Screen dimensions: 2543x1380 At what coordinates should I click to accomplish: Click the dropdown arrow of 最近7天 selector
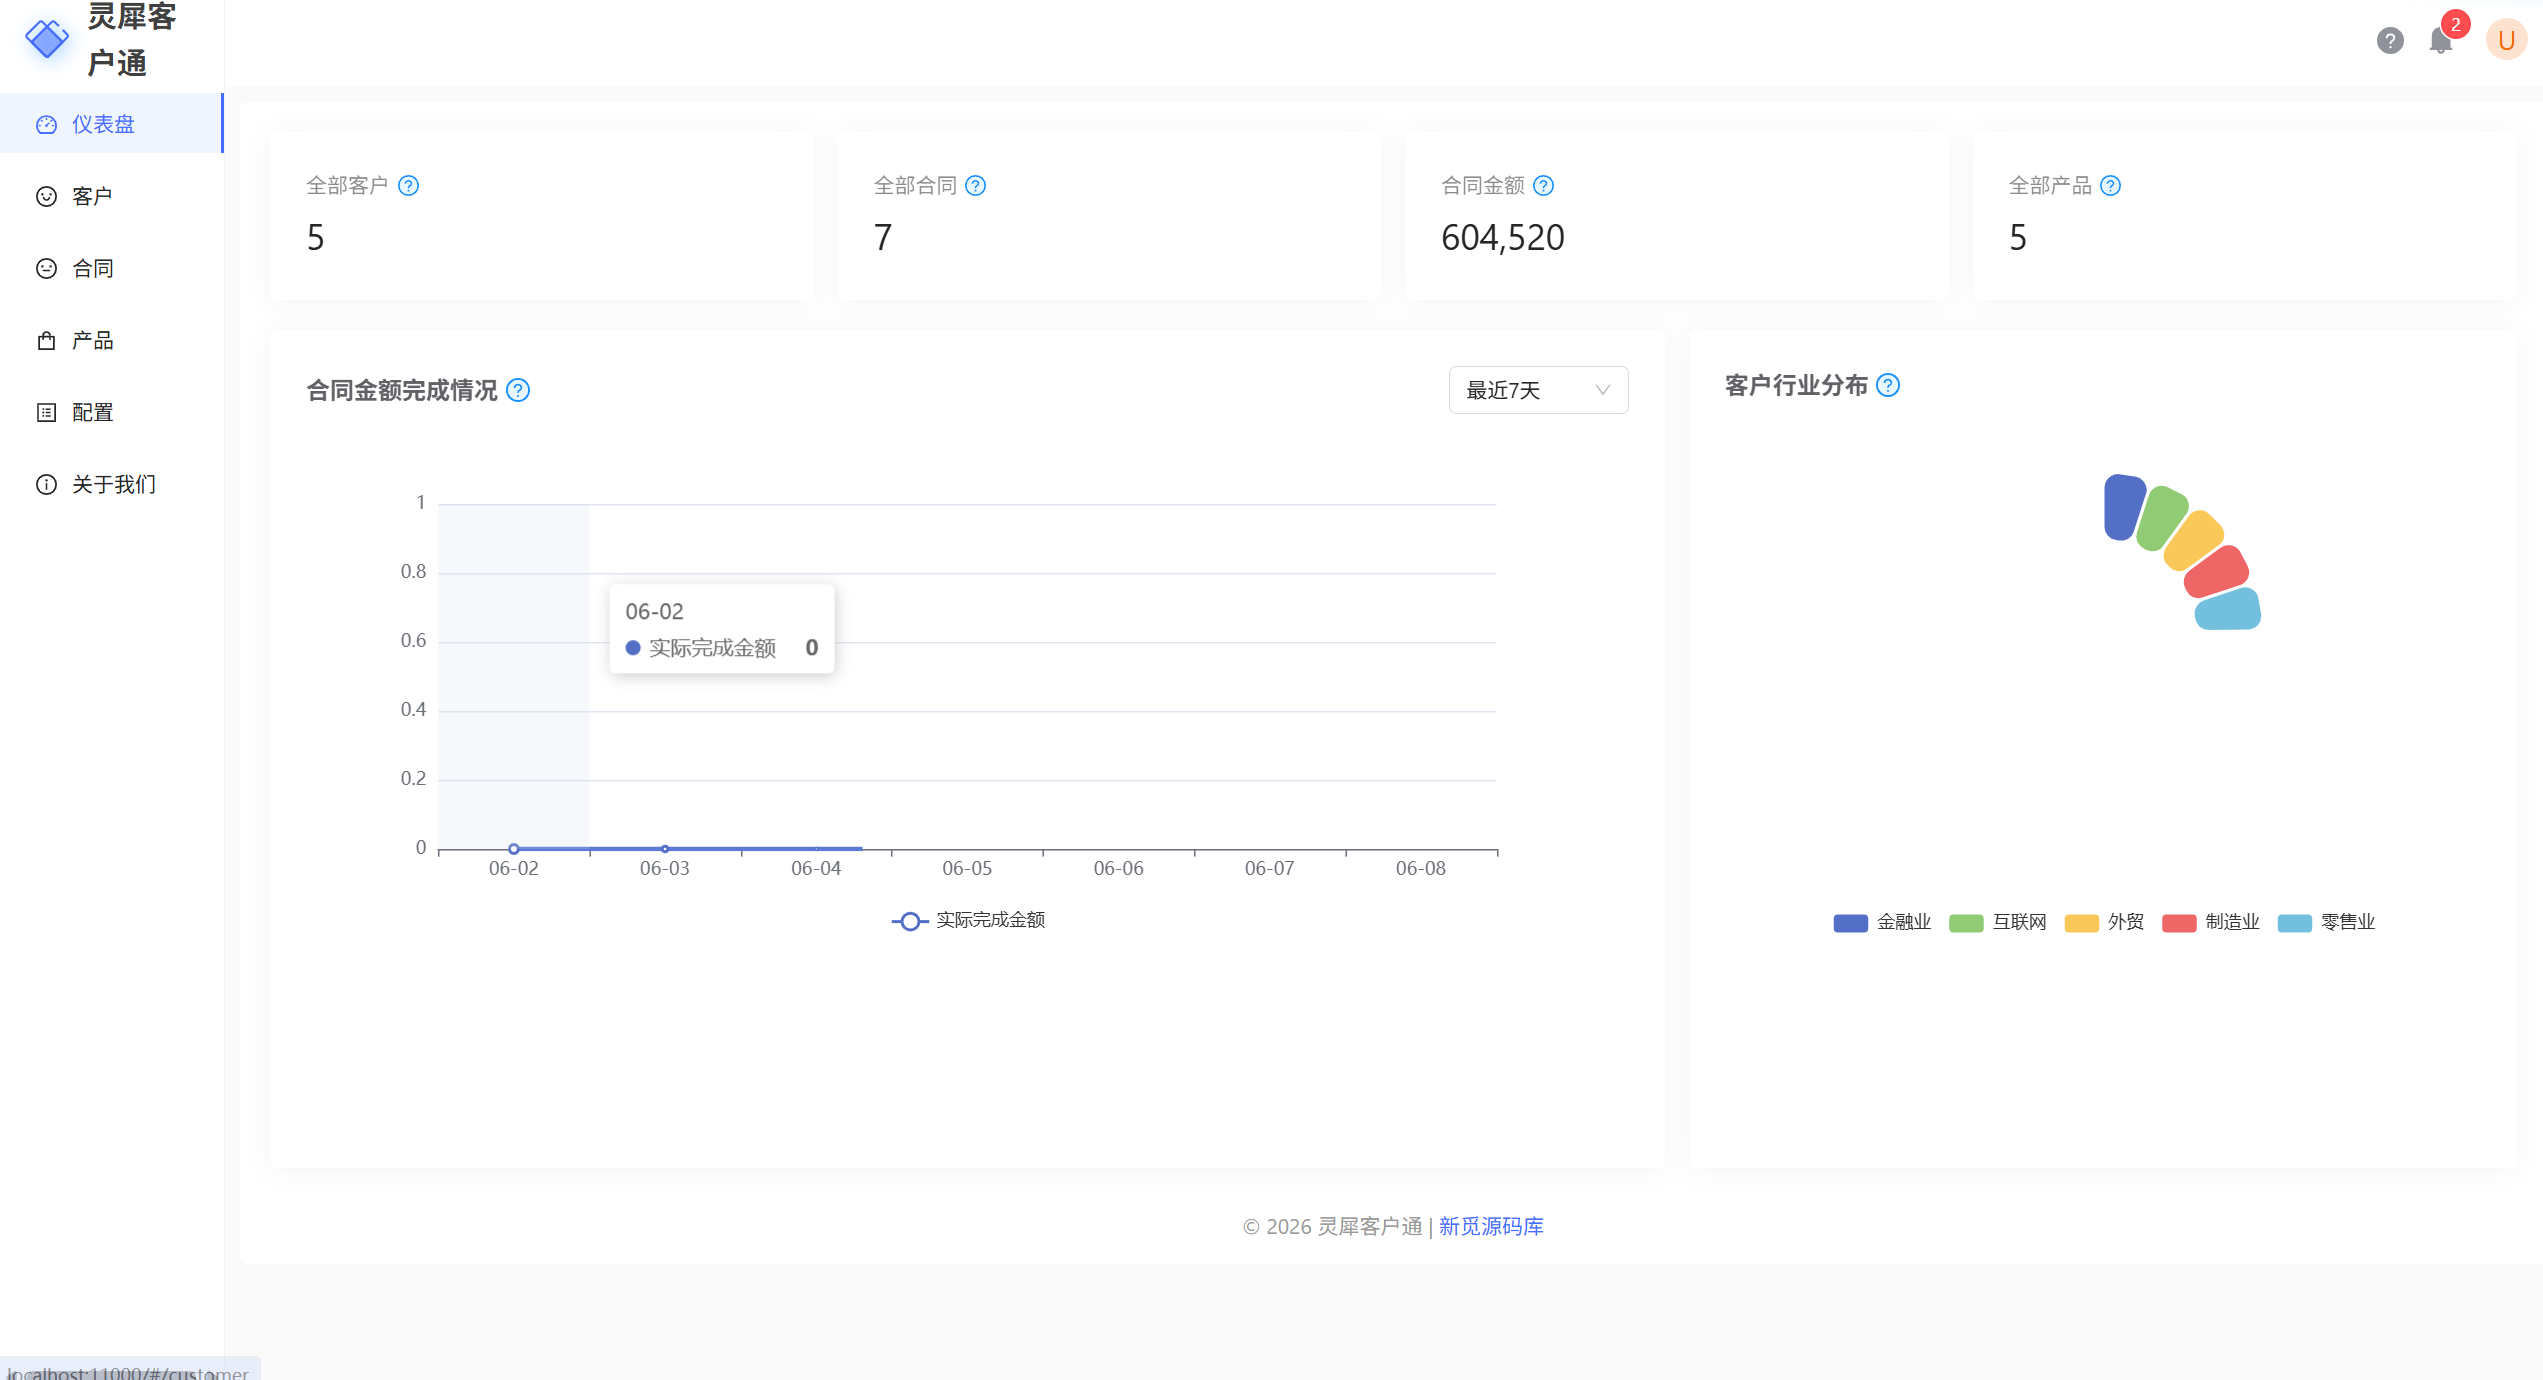(x=1602, y=390)
